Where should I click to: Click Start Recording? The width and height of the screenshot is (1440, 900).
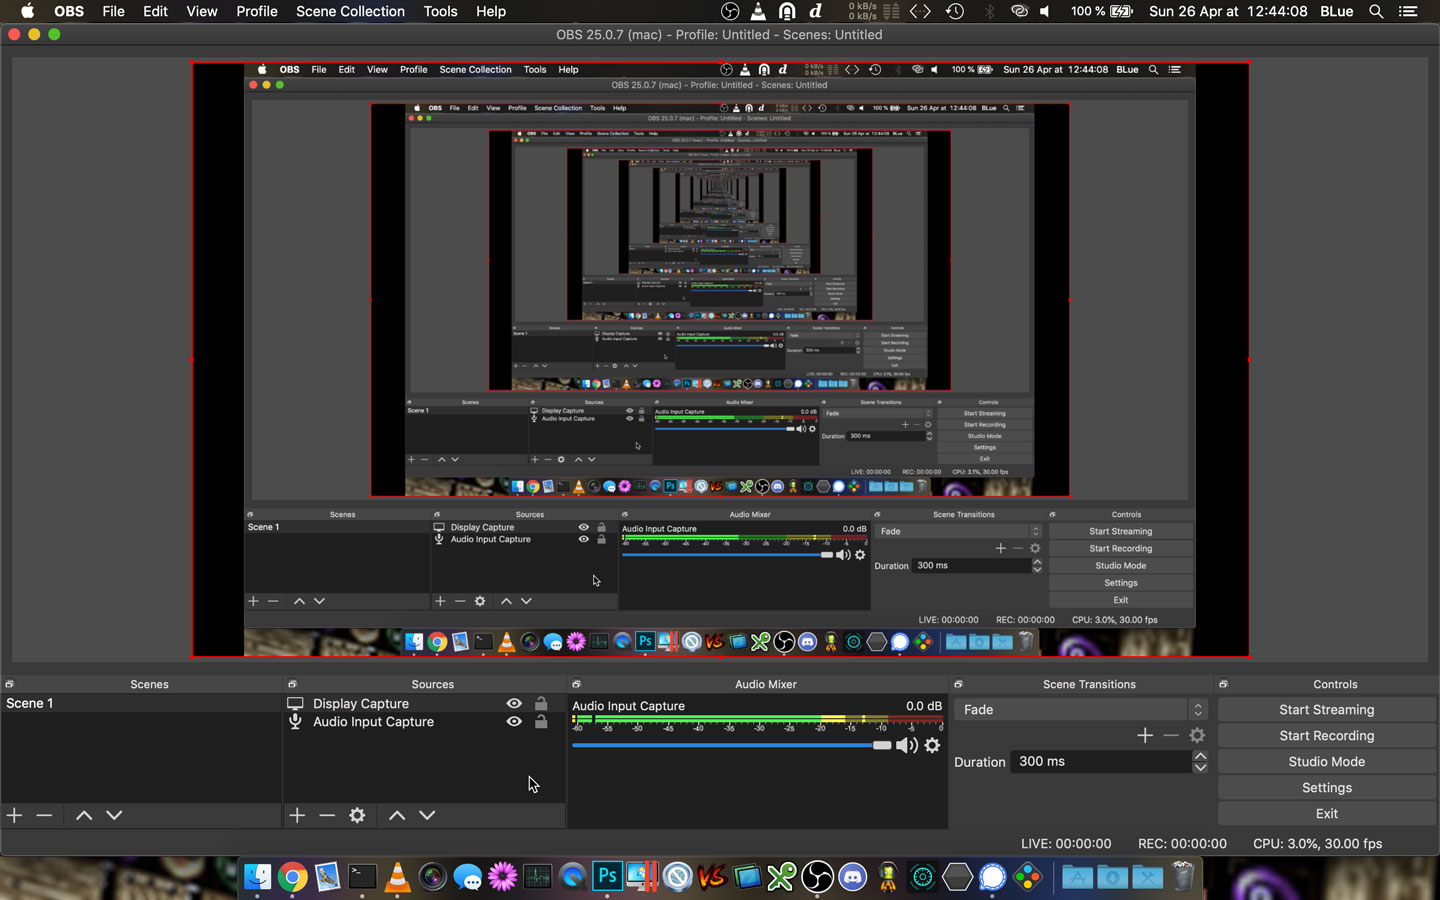coord(1326,735)
